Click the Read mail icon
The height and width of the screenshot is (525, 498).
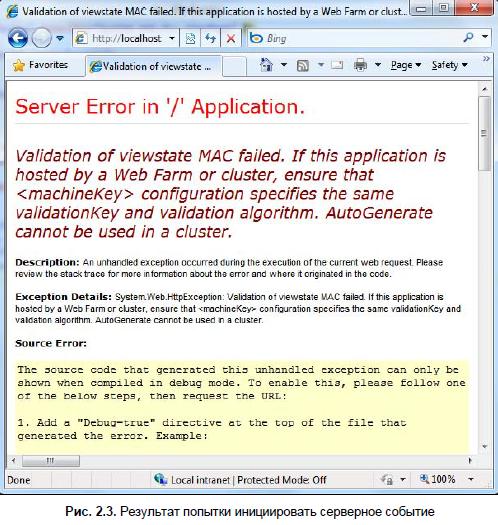tap(337, 65)
